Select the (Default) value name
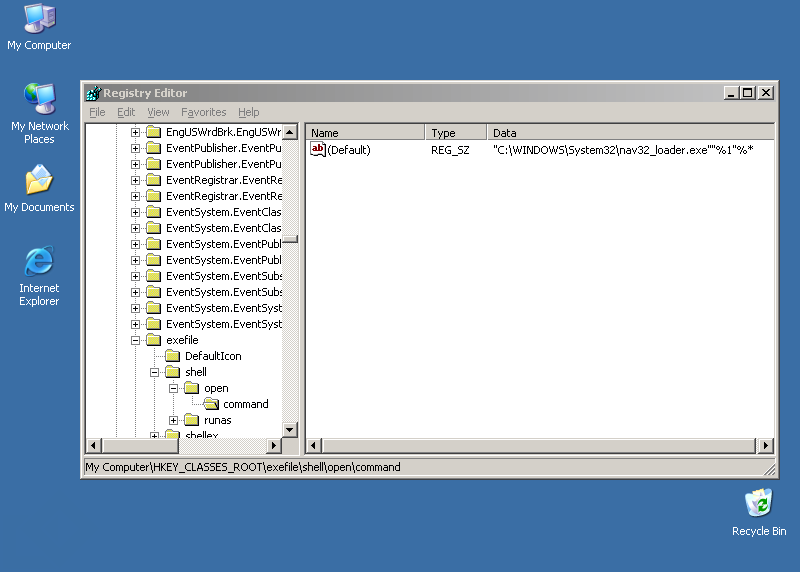The height and width of the screenshot is (572, 800). coord(349,150)
